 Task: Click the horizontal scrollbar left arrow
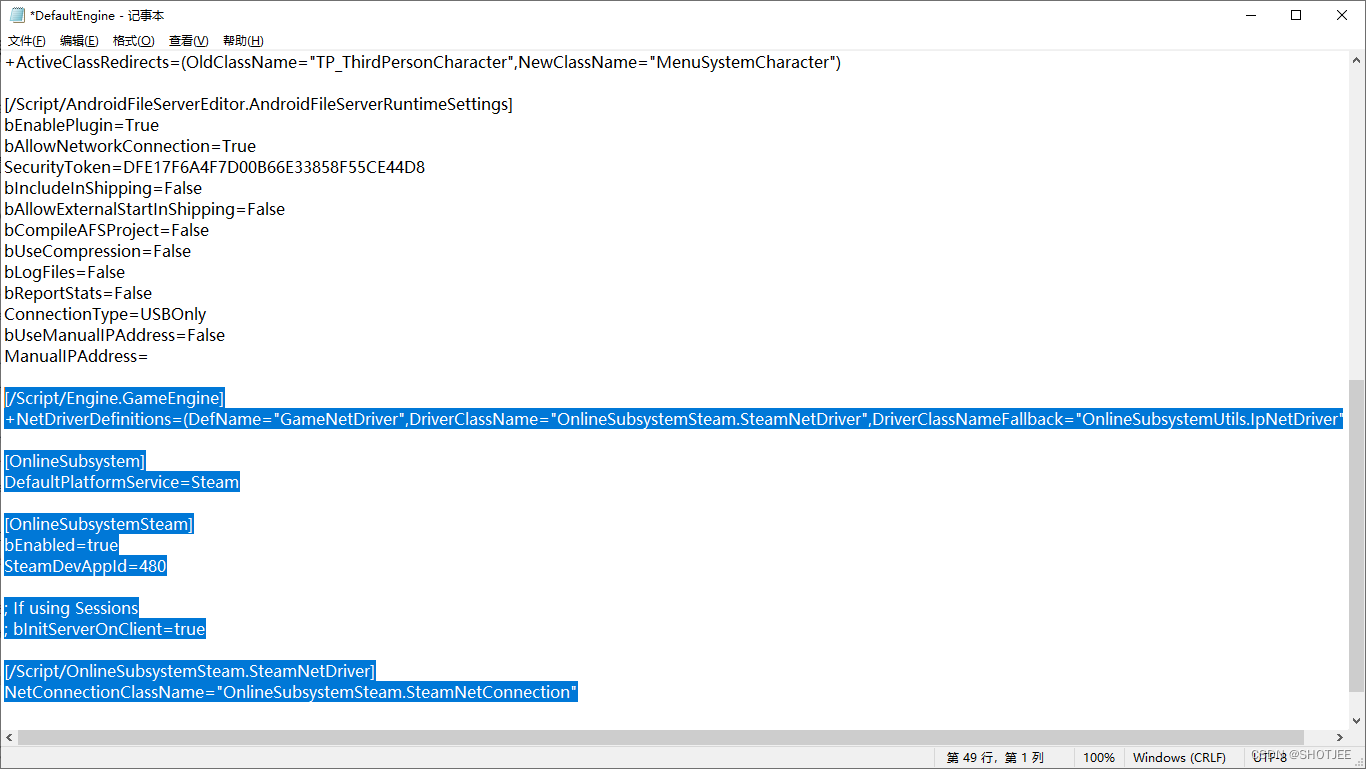9,737
